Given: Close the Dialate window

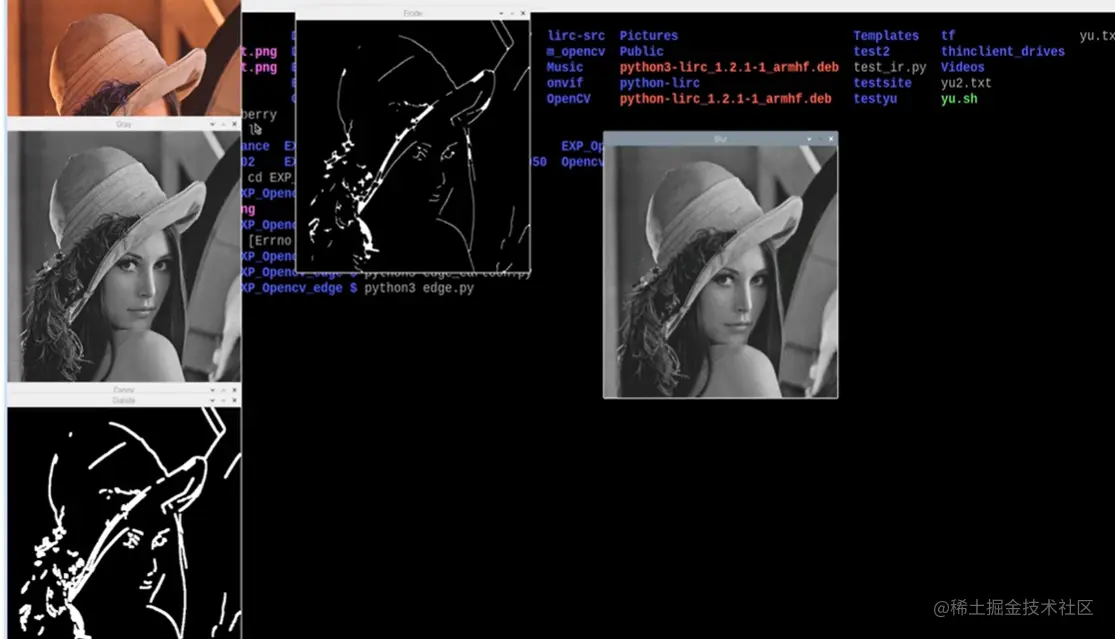Looking at the screenshot, I should pos(235,401).
